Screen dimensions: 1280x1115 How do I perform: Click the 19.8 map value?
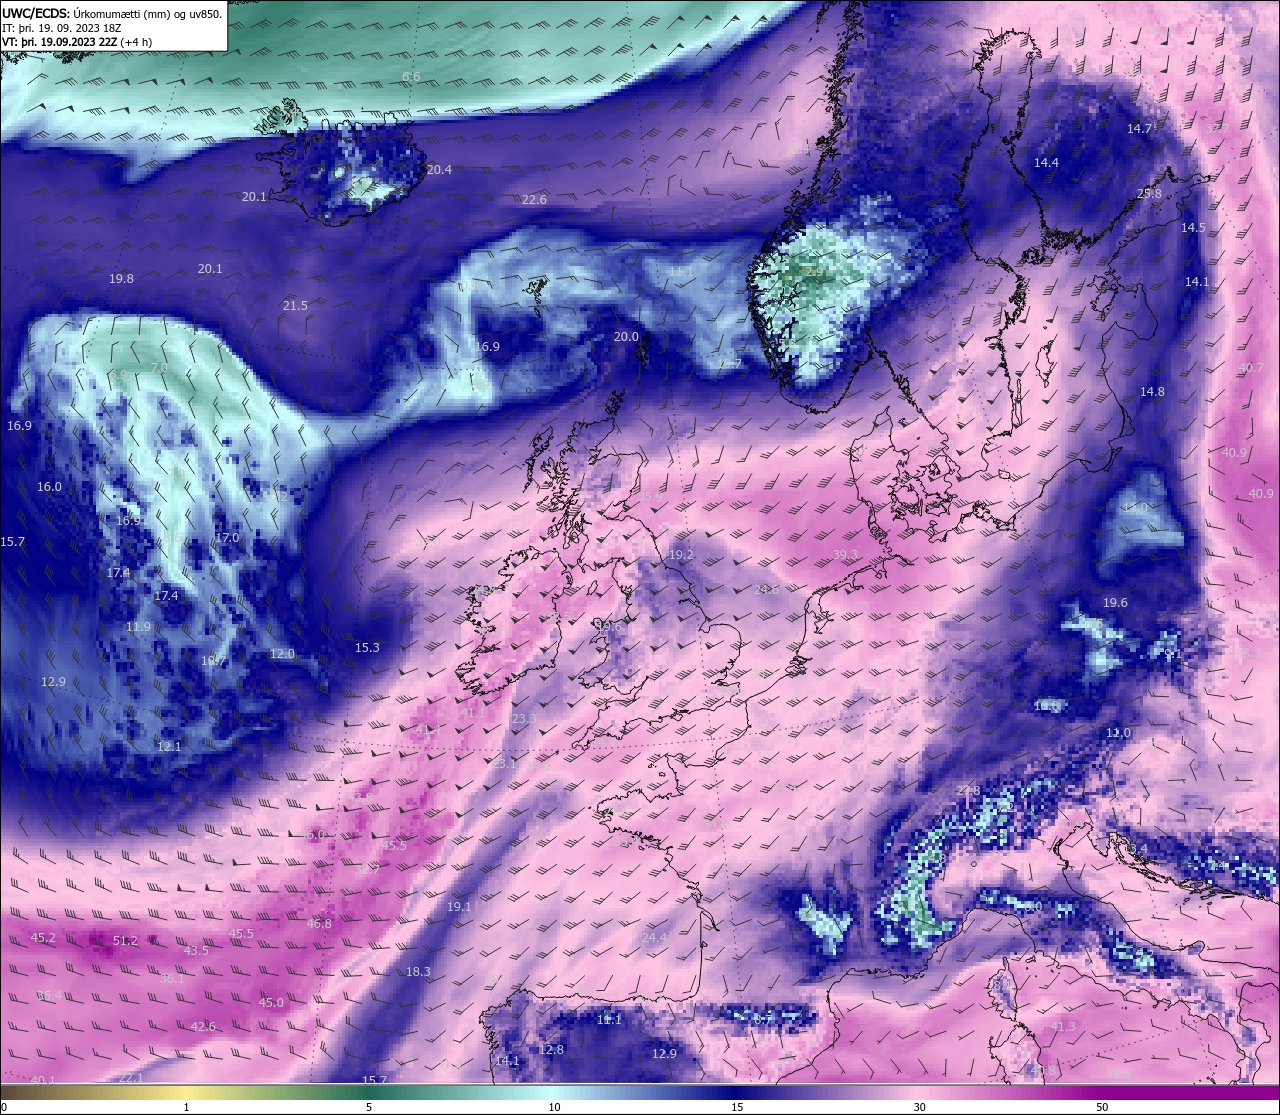click(x=121, y=279)
